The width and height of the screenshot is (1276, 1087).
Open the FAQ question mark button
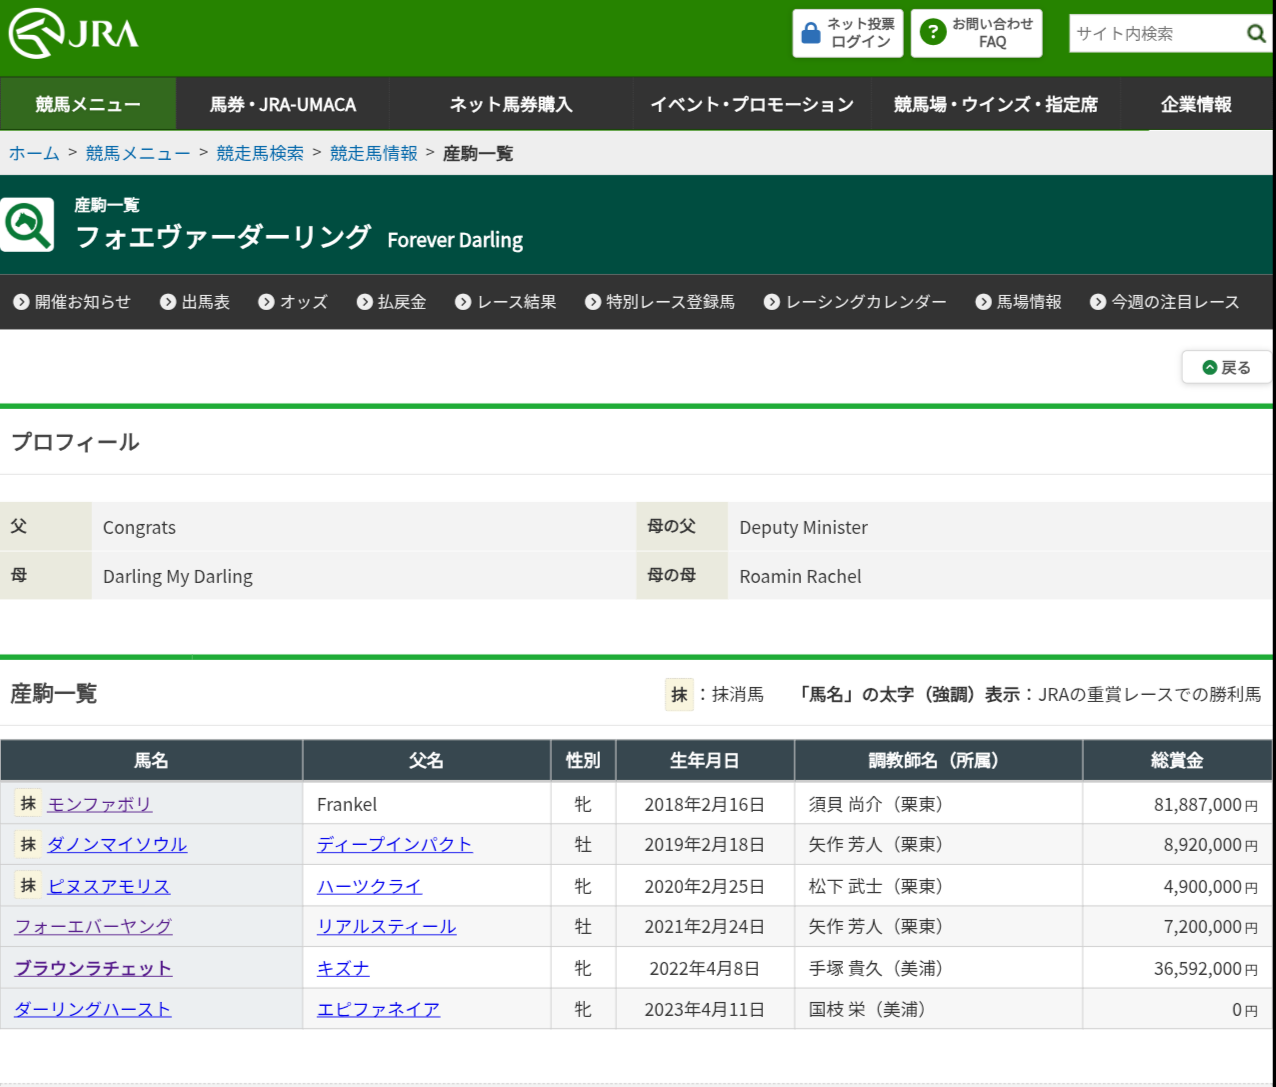976,33
